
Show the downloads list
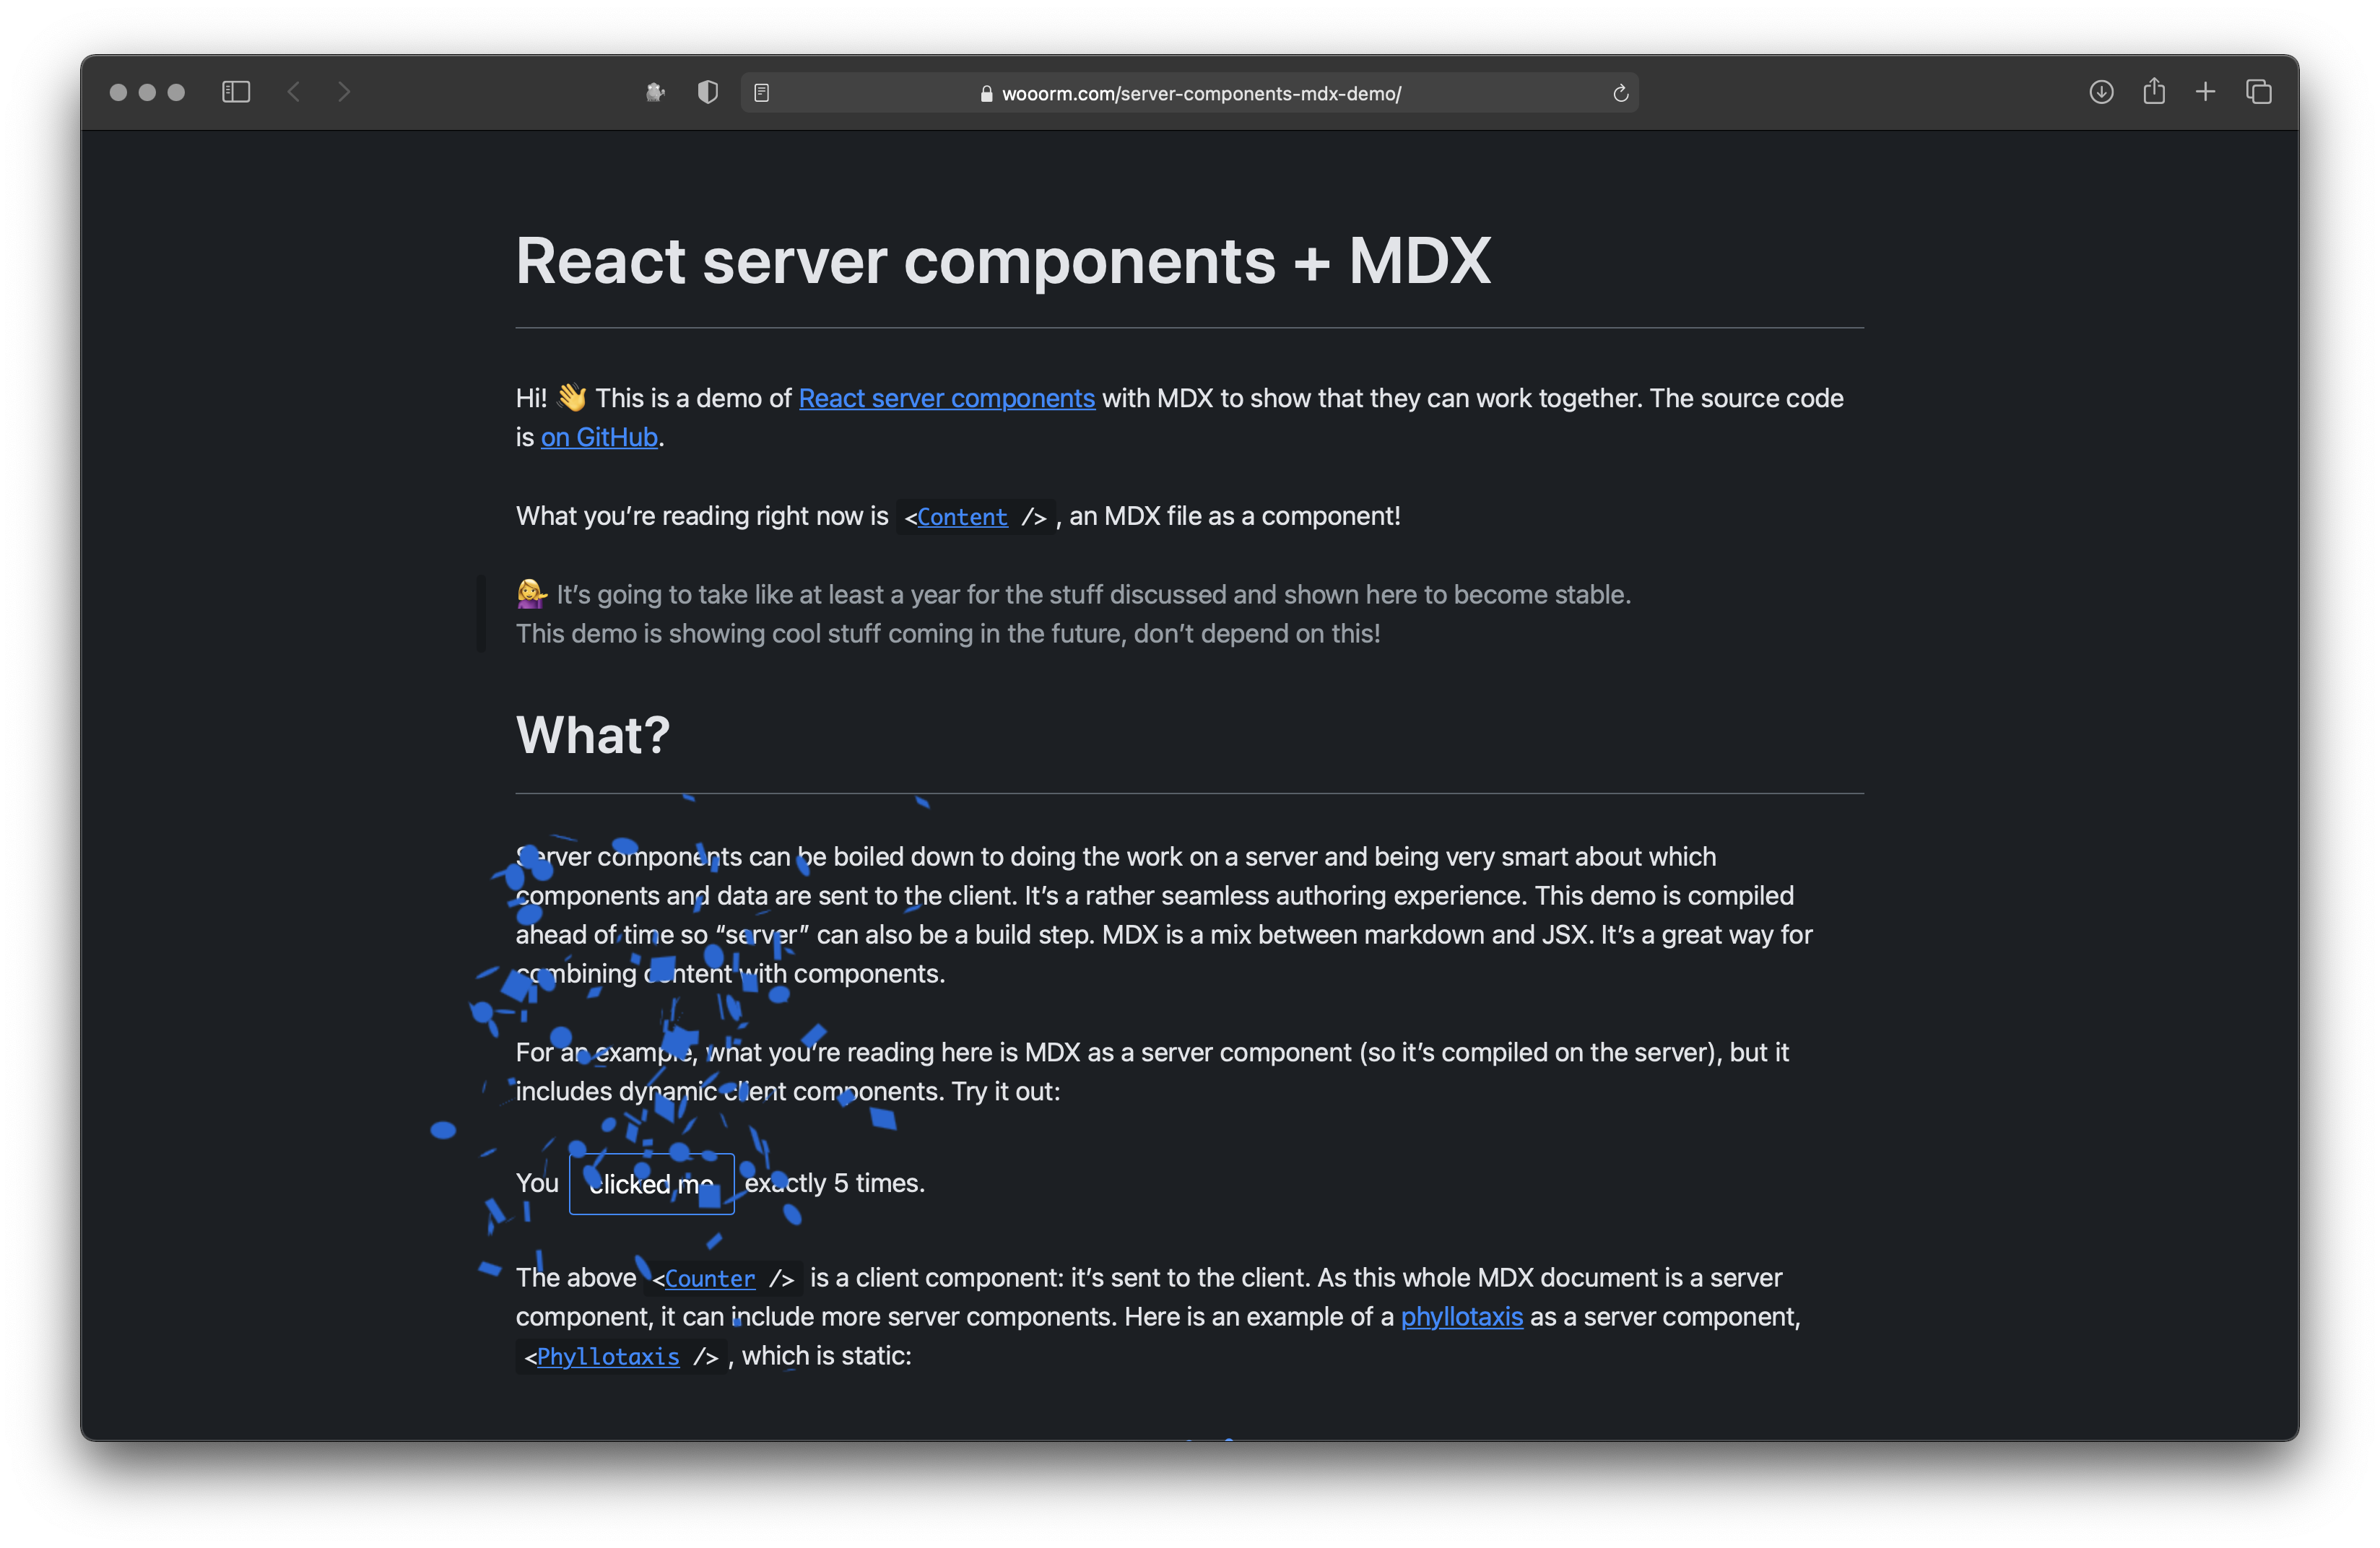coord(2101,92)
